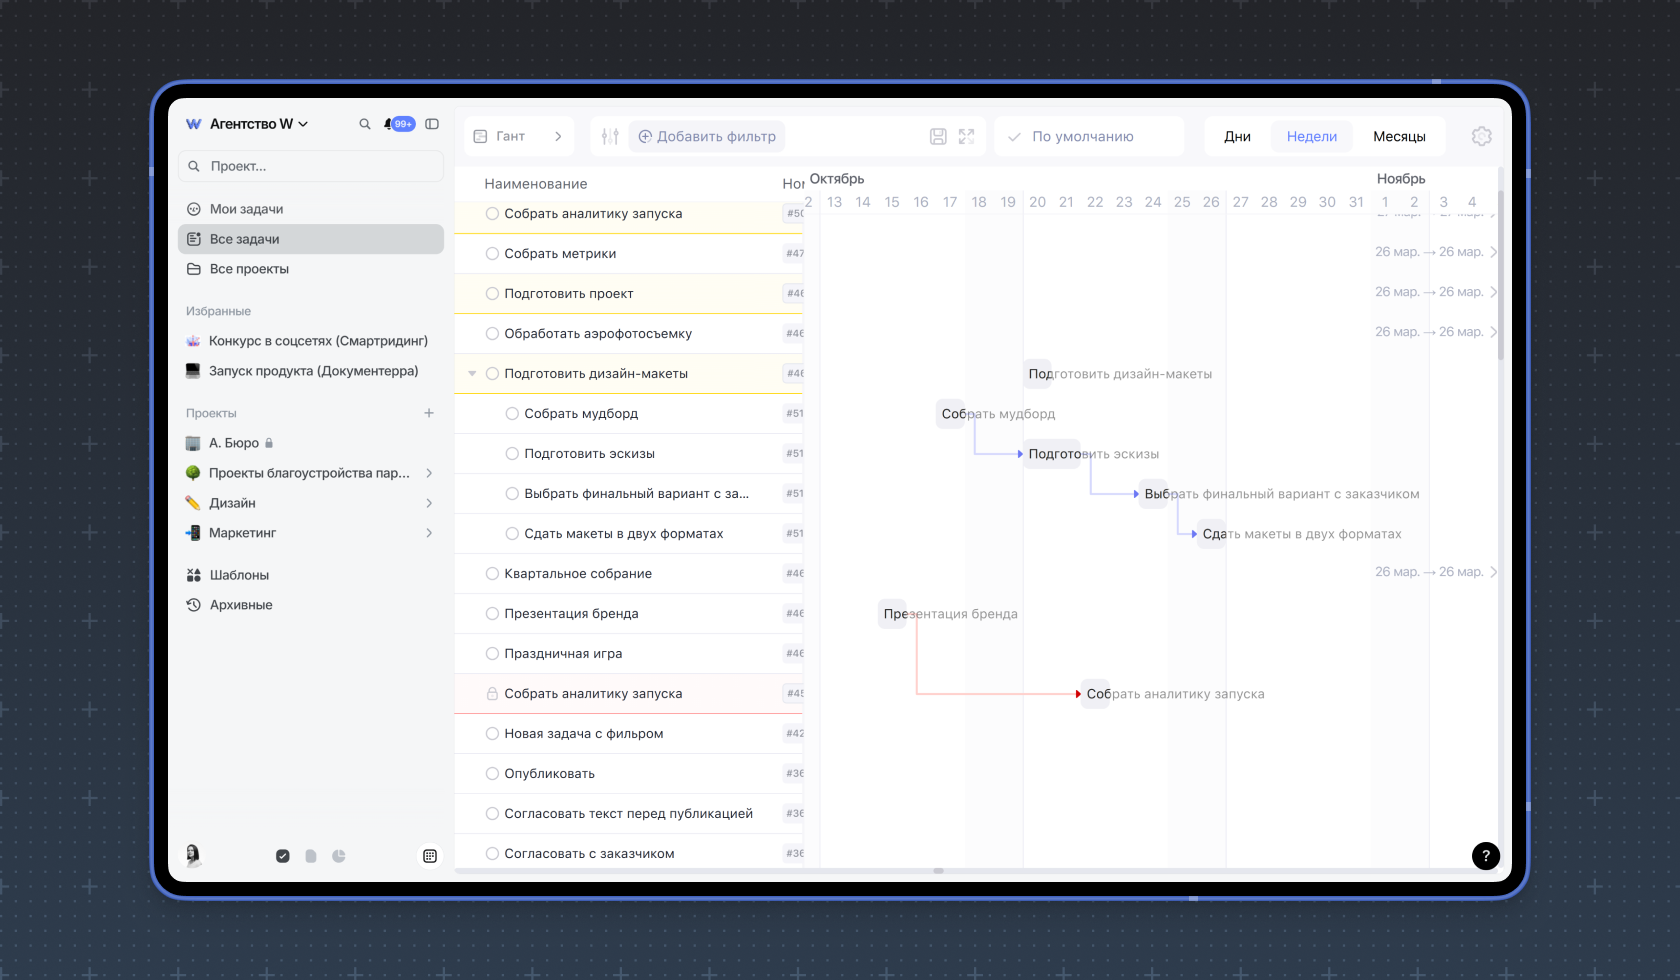The image size is (1680, 980).
Task: Click the save view icon
Action: pos(938,136)
